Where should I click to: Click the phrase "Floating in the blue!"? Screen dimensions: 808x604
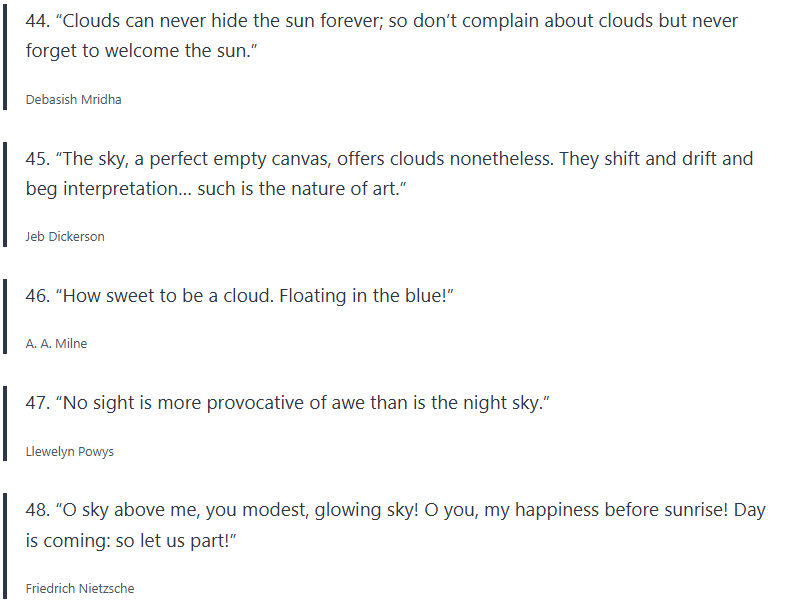click(365, 297)
